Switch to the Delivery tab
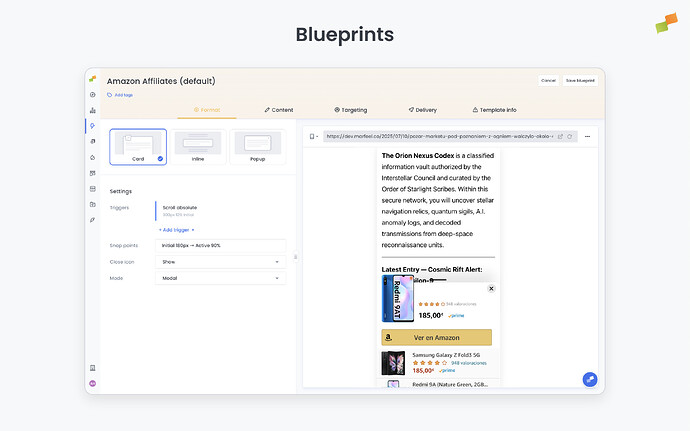690x431 pixels. click(422, 110)
